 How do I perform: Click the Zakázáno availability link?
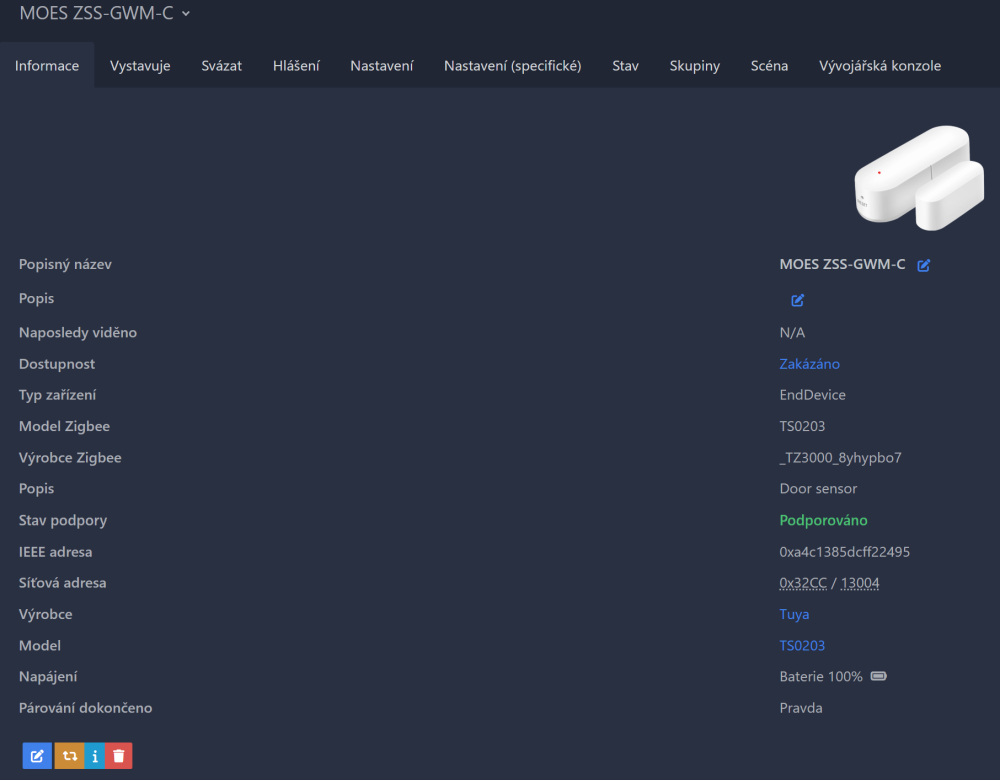click(x=809, y=364)
